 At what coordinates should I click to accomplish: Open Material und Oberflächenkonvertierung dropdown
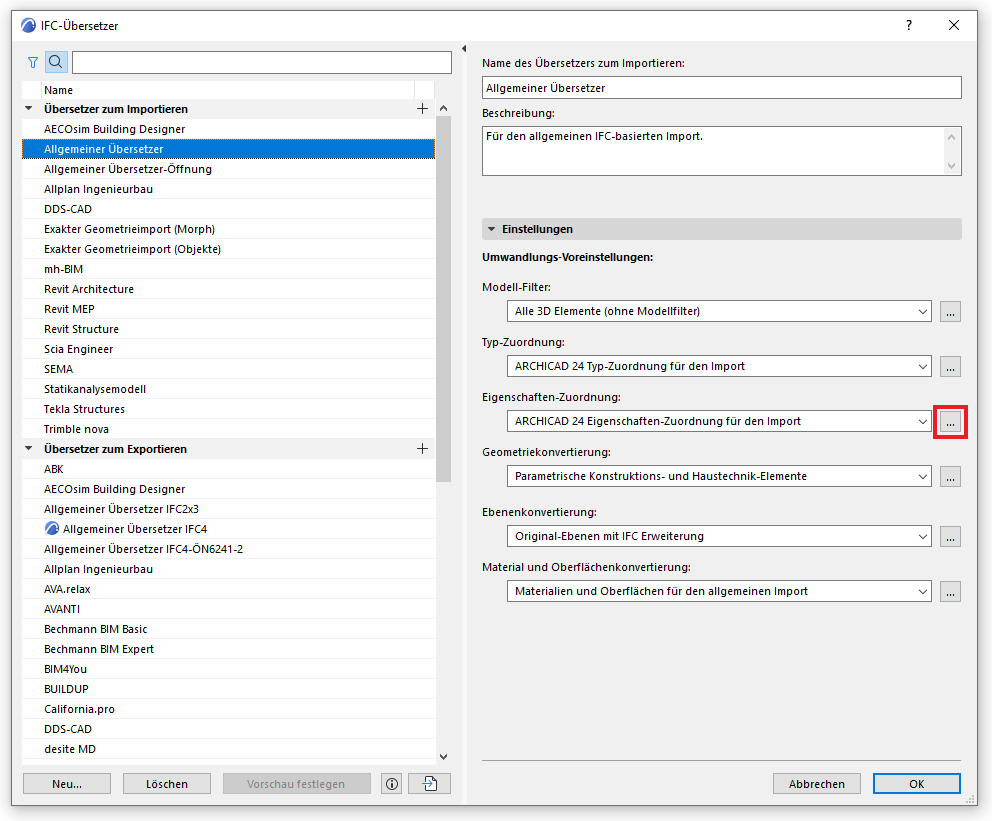coord(719,592)
